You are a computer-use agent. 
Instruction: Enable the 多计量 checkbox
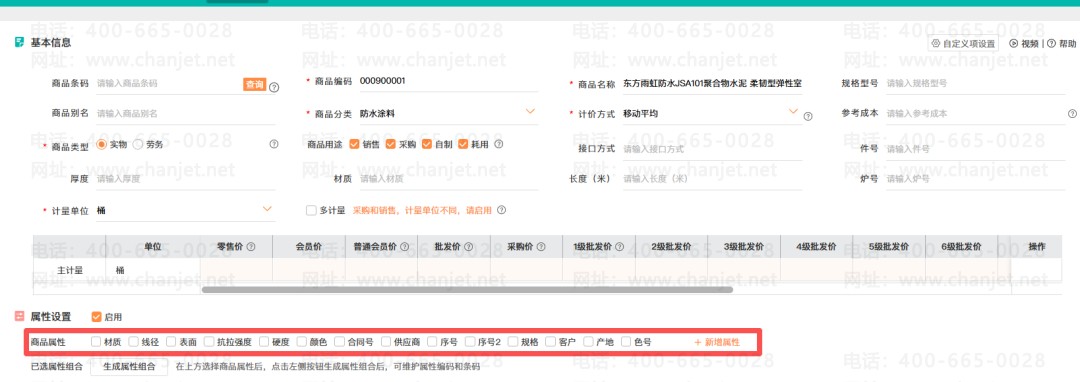(311, 211)
